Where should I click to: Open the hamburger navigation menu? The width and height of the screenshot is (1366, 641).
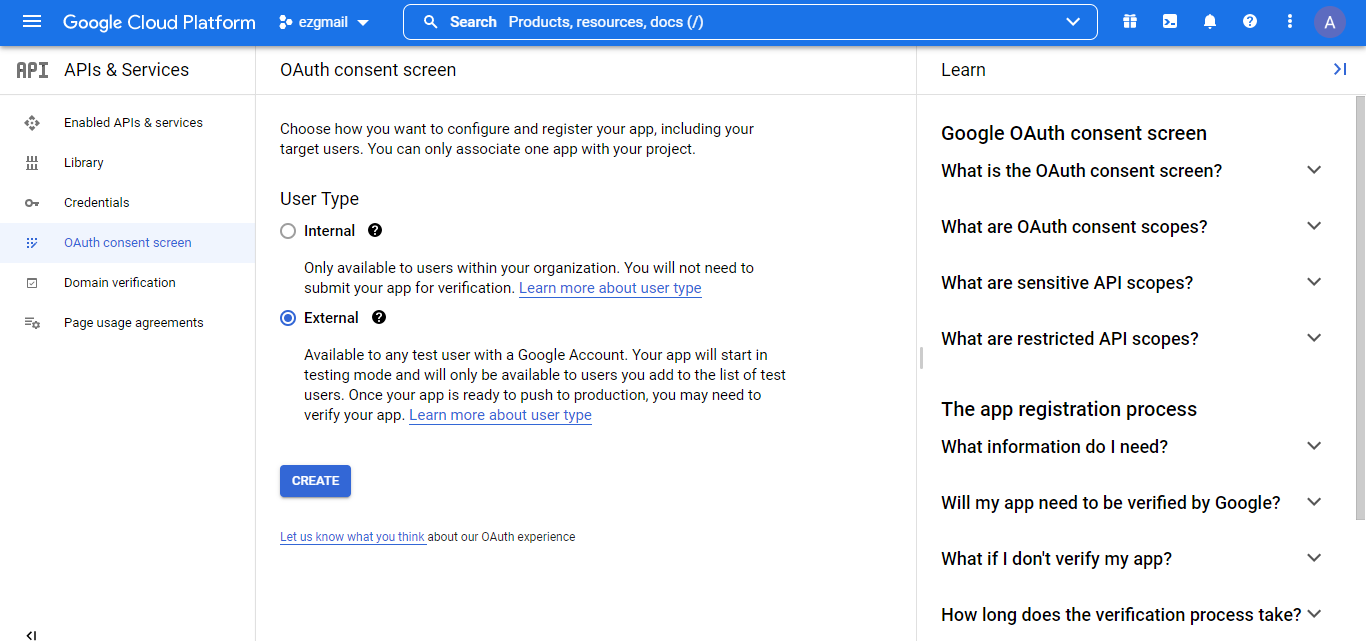click(32, 22)
